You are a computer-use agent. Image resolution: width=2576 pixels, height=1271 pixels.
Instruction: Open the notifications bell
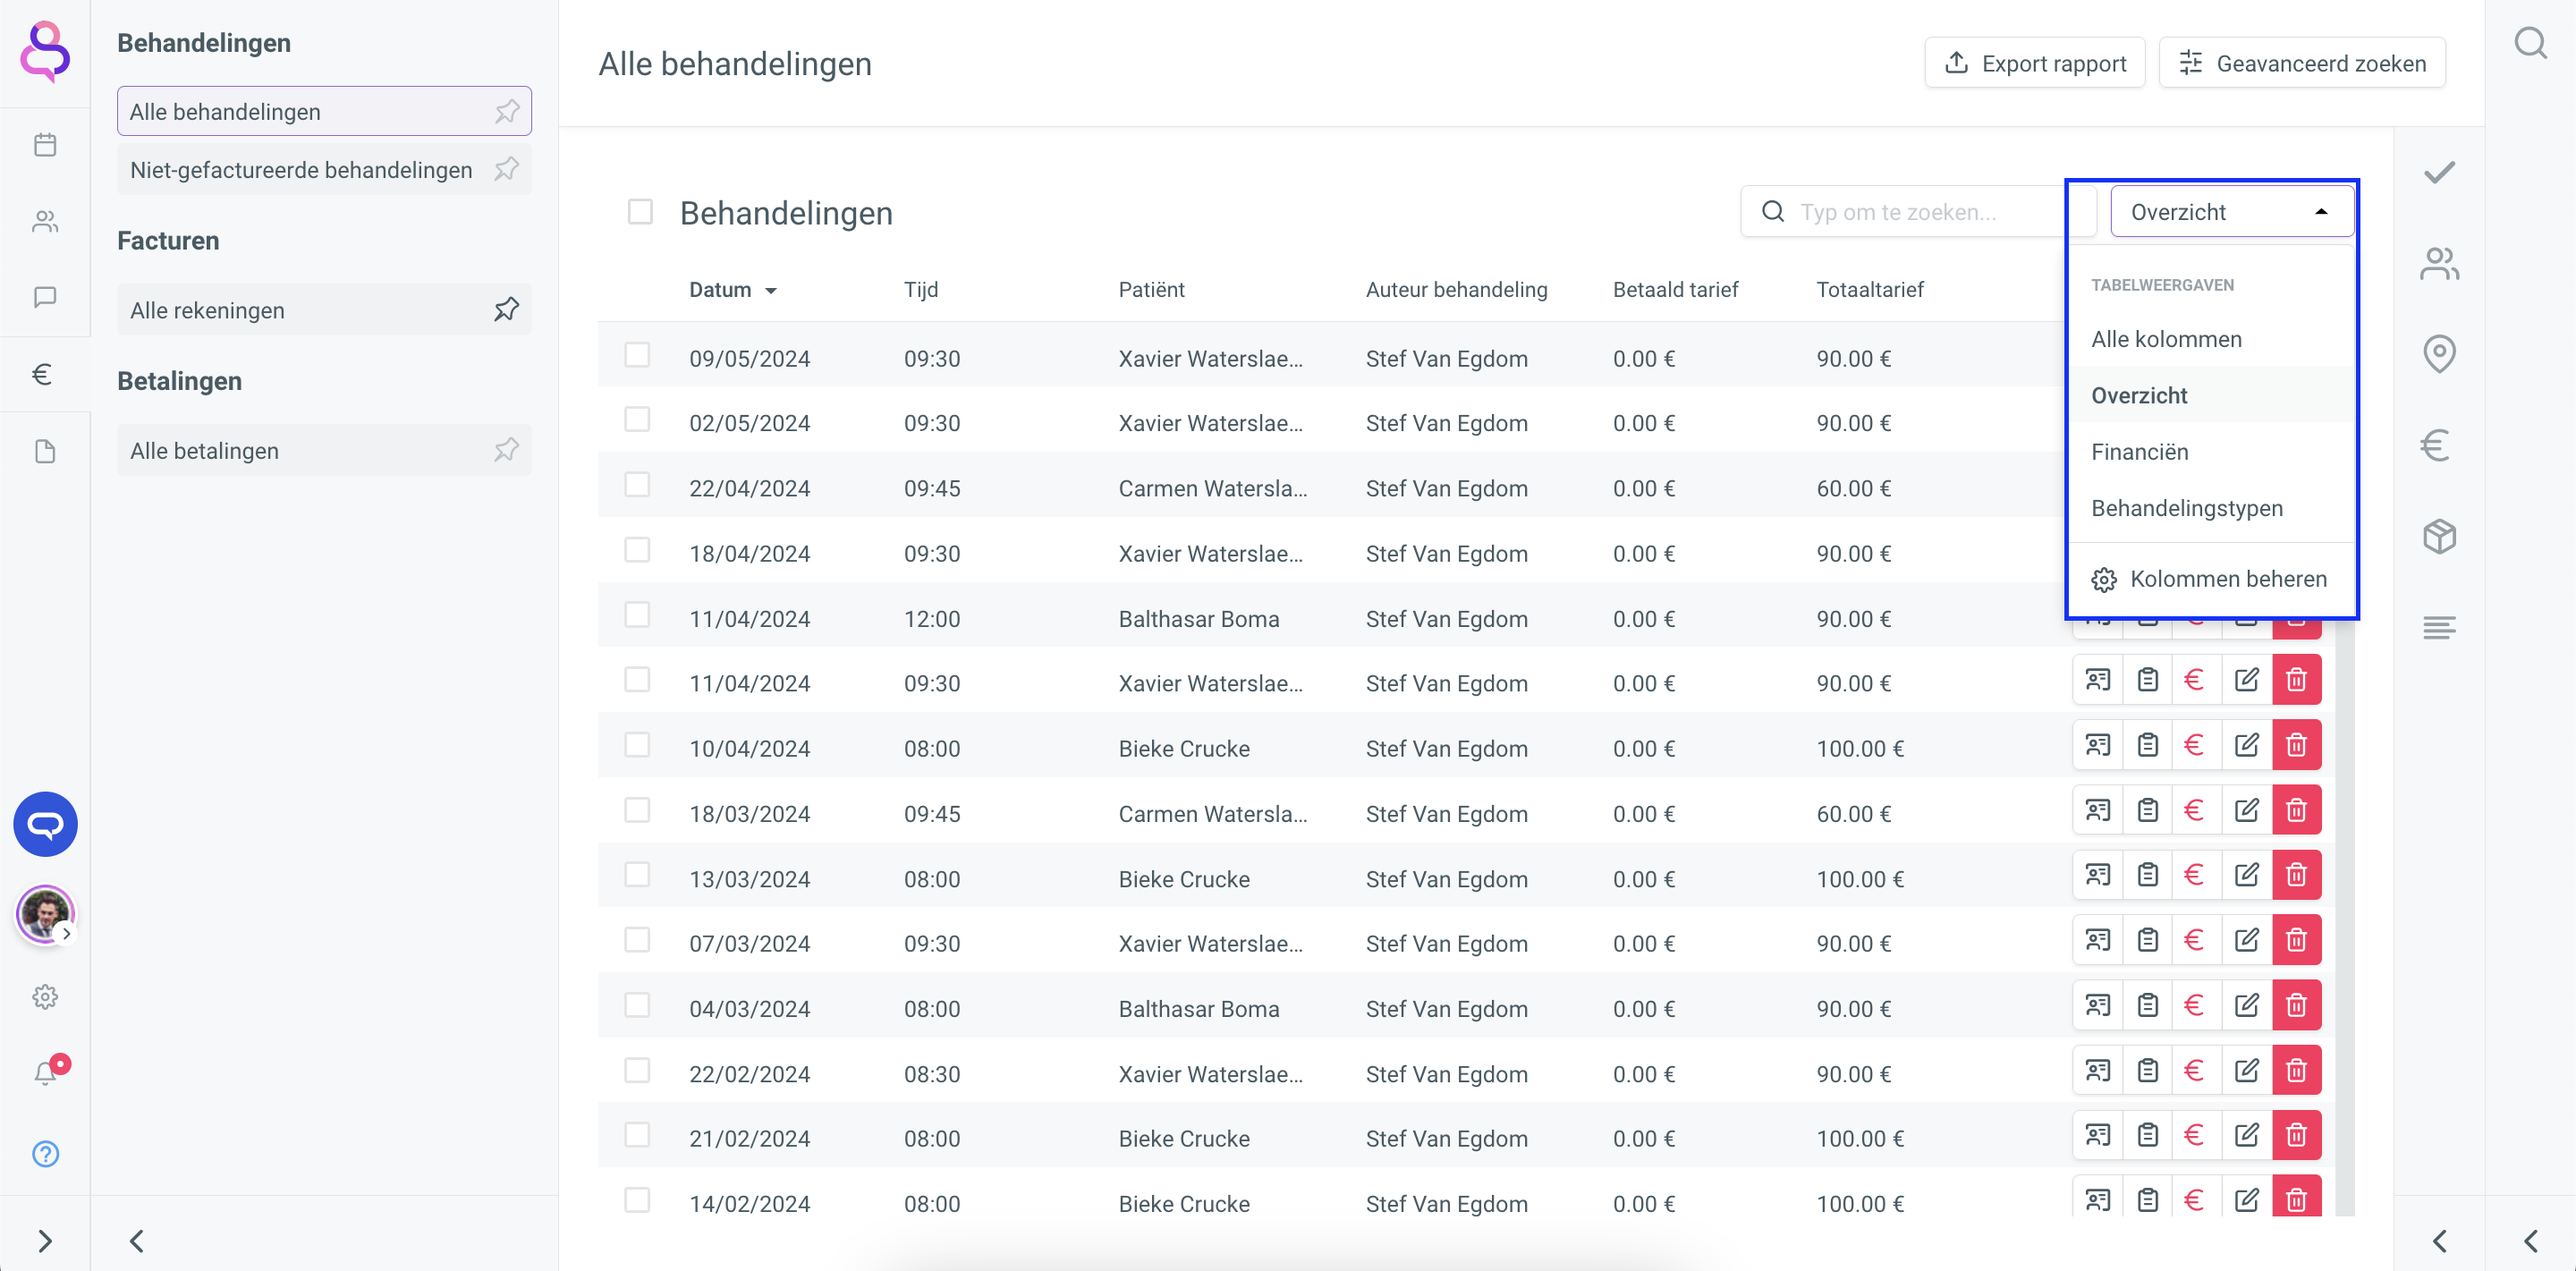point(45,1073)
